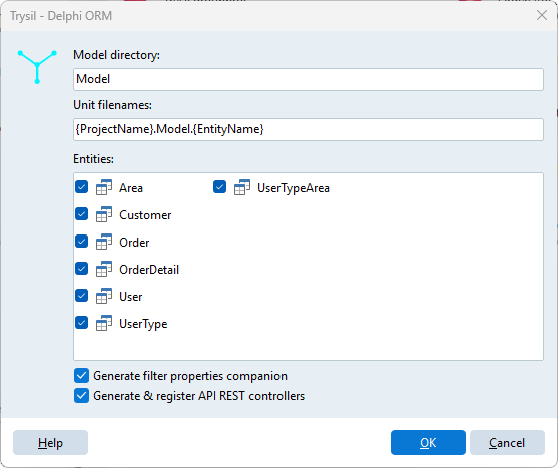Focus the Unit filenames input field
The height and width of the screenshot is (468, 558).
coord(308,129)
